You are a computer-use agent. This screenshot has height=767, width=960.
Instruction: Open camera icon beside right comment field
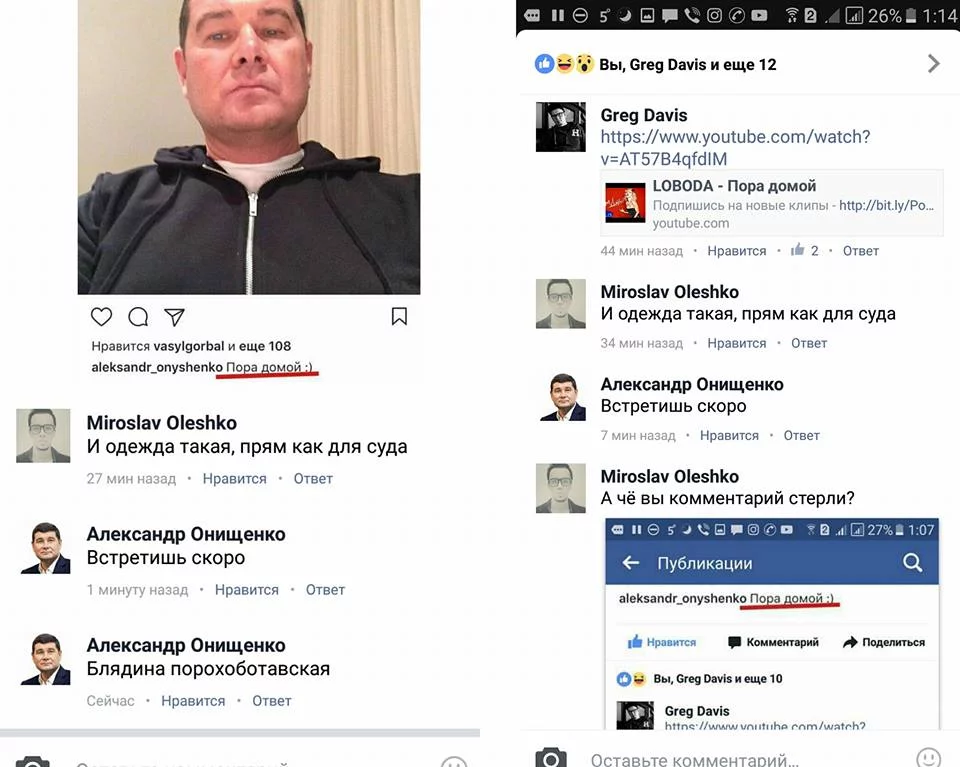coord(551,758)
